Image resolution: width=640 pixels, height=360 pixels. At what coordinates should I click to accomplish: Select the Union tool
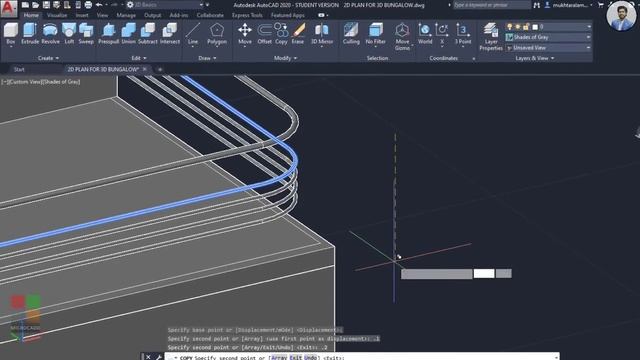129,33
